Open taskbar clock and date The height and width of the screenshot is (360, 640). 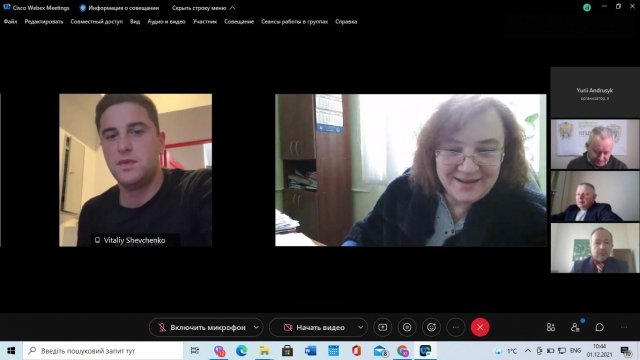pos(600,351)
